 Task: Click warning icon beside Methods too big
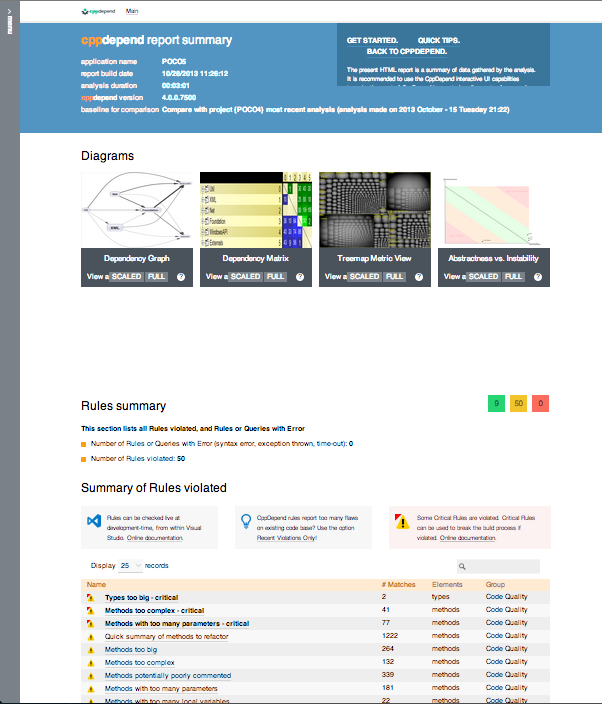point(91,650)
